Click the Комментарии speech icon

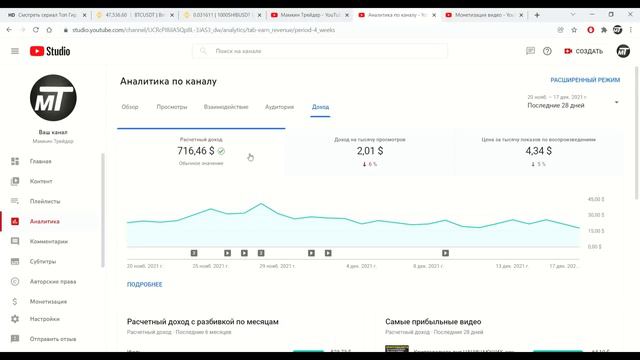point(15,241)
